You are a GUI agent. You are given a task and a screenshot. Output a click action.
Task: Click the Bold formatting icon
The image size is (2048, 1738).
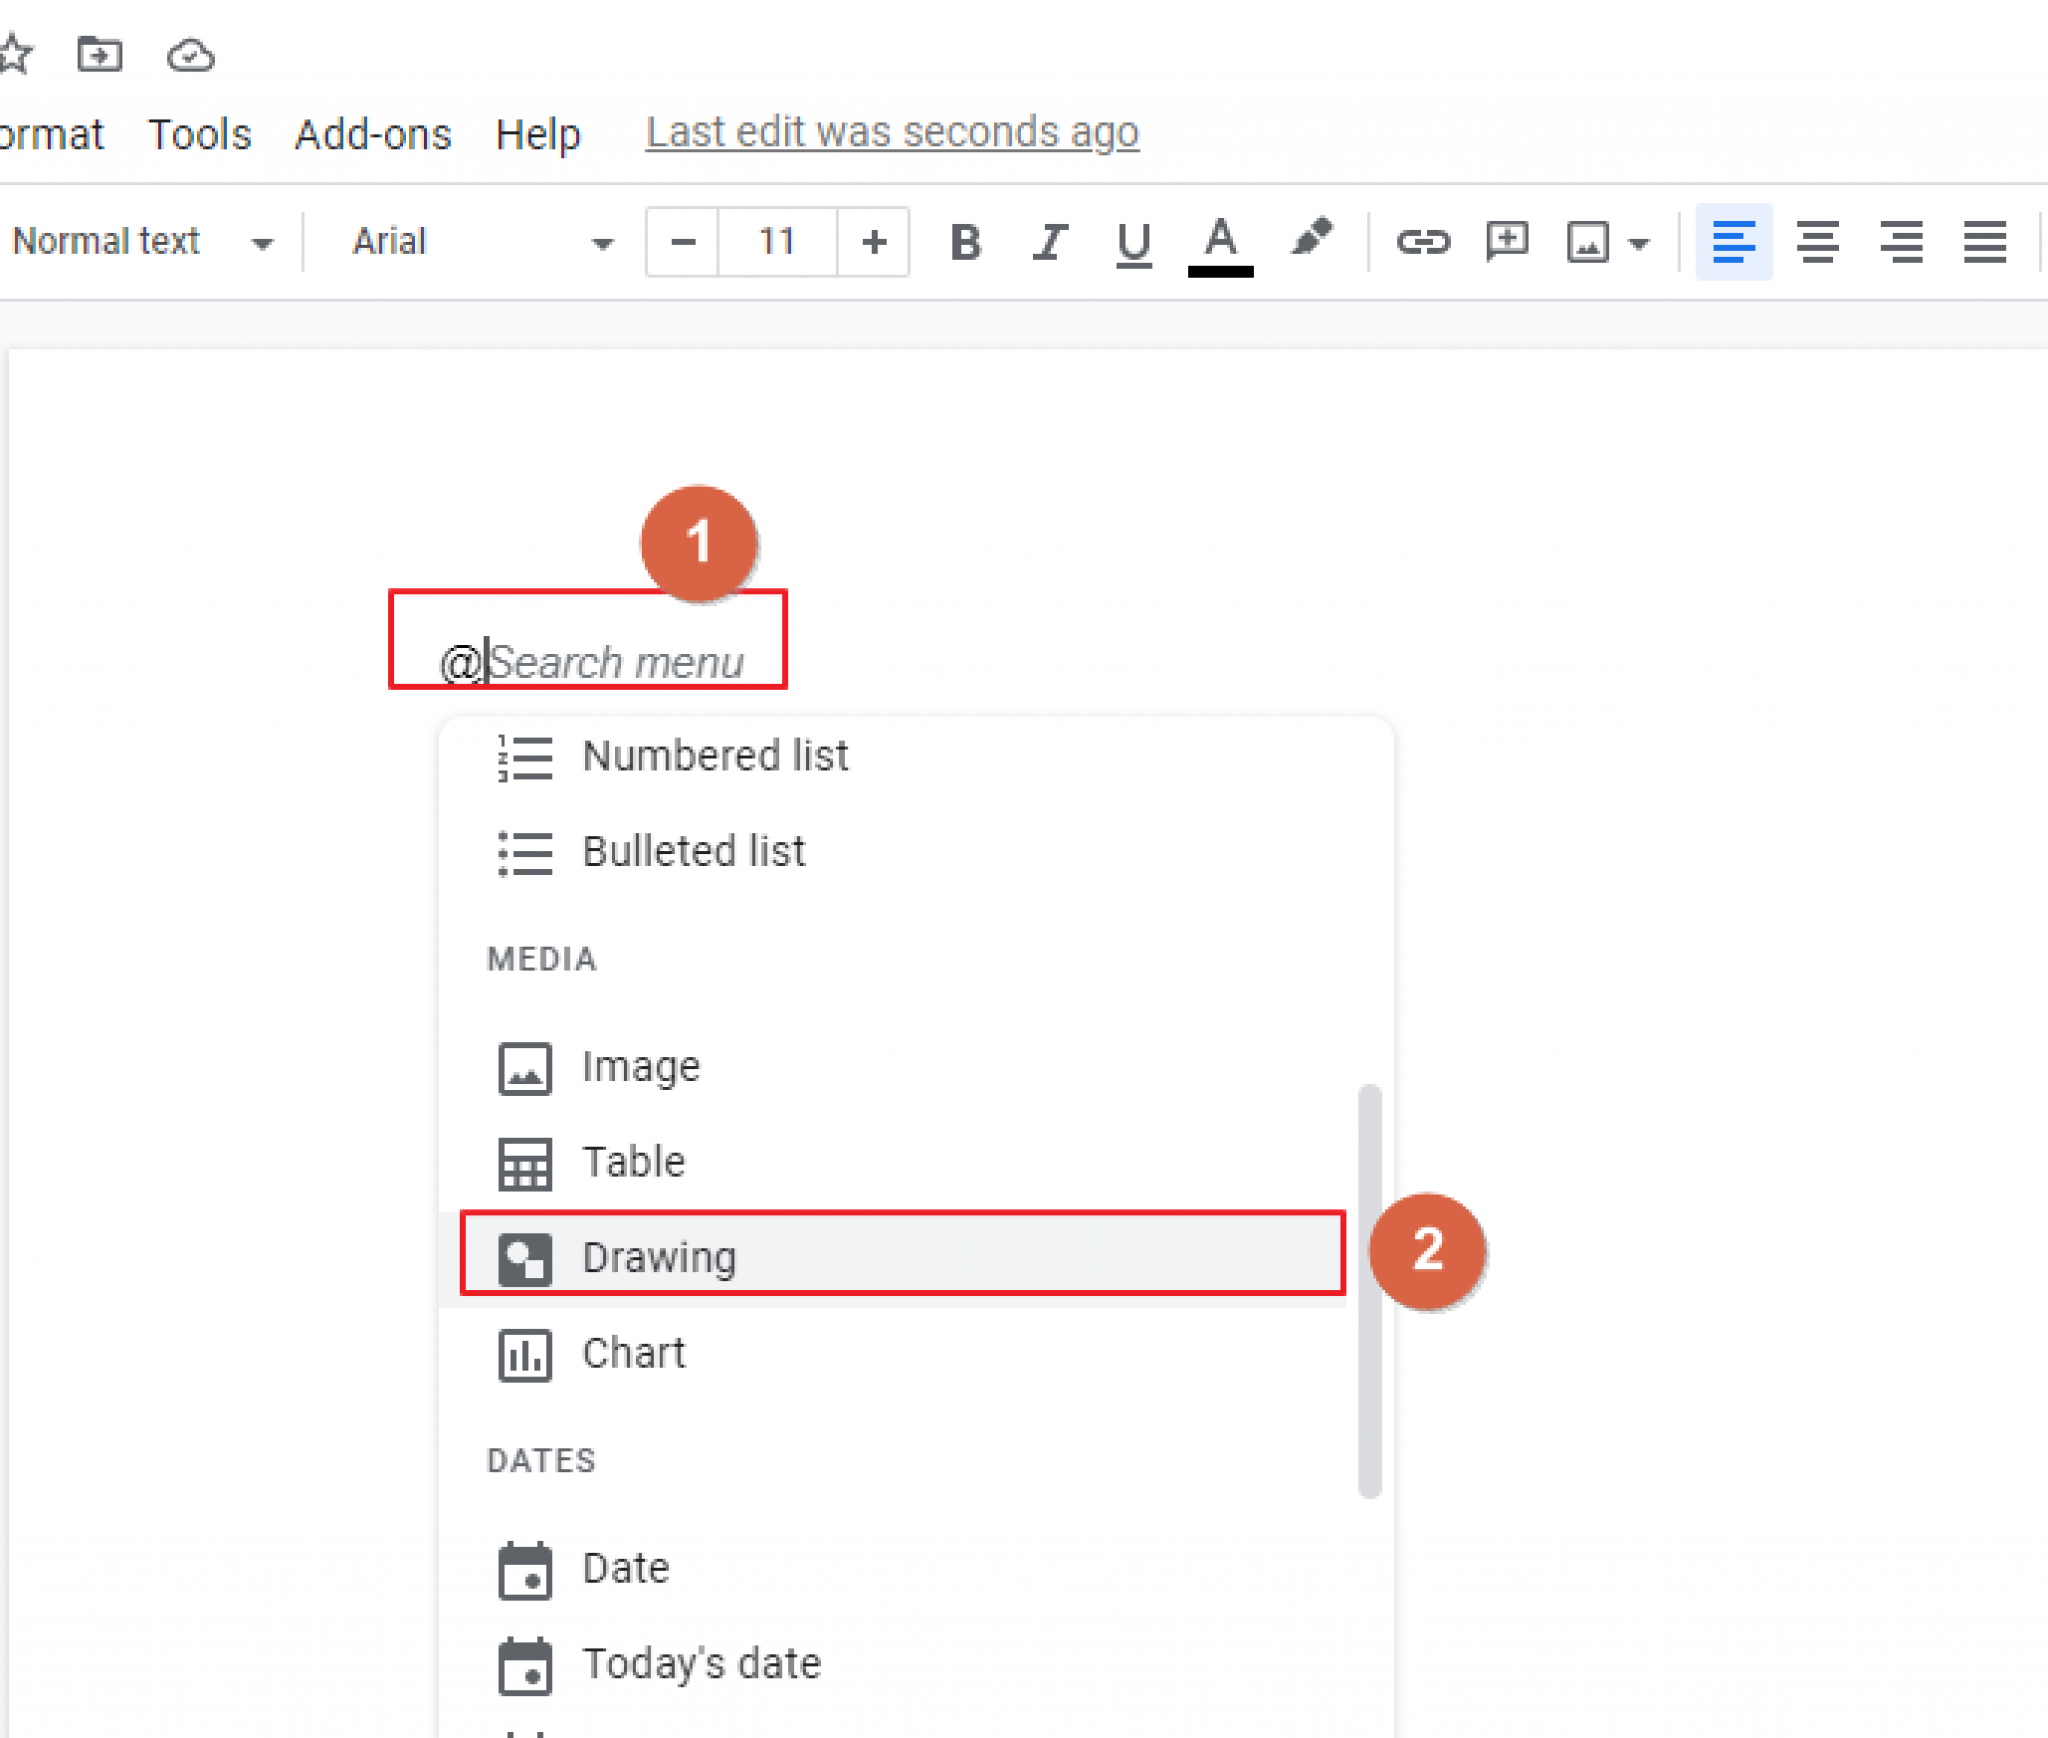click(967, 241)
